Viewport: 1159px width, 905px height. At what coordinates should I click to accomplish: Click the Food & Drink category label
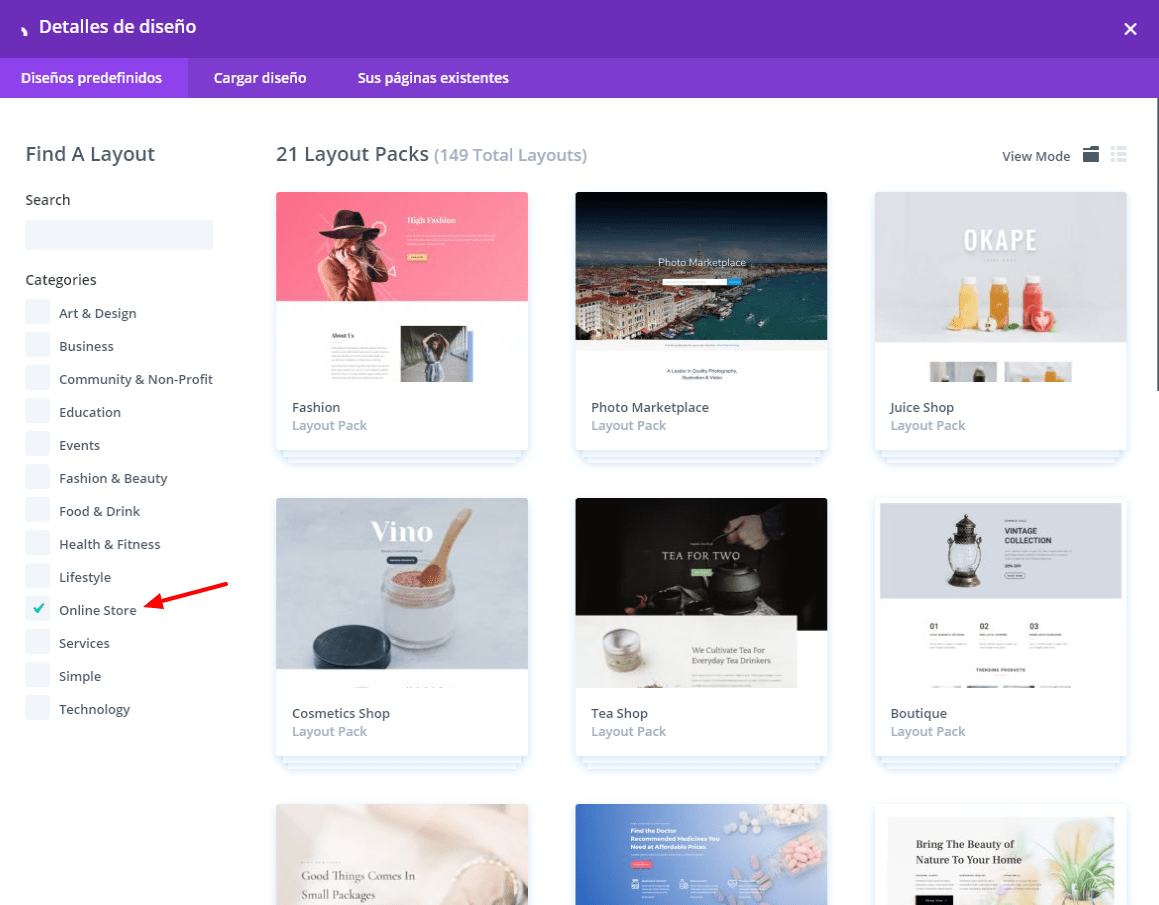coord(99,511)
